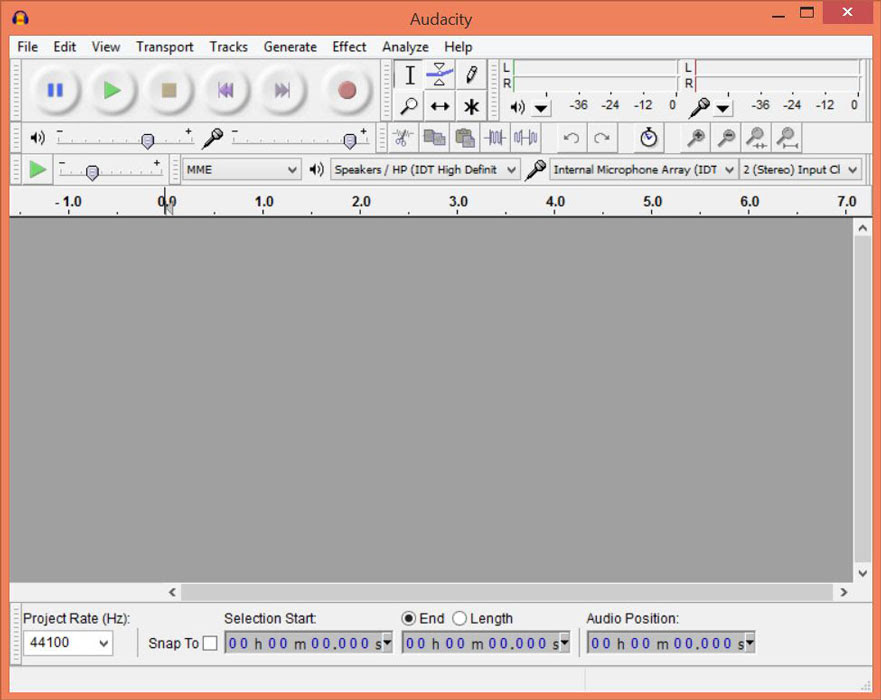The width and height of the screenshot is (881, 700).
Task: Open the Internal Microphone Array input dropdown
Action: (643, 169)
